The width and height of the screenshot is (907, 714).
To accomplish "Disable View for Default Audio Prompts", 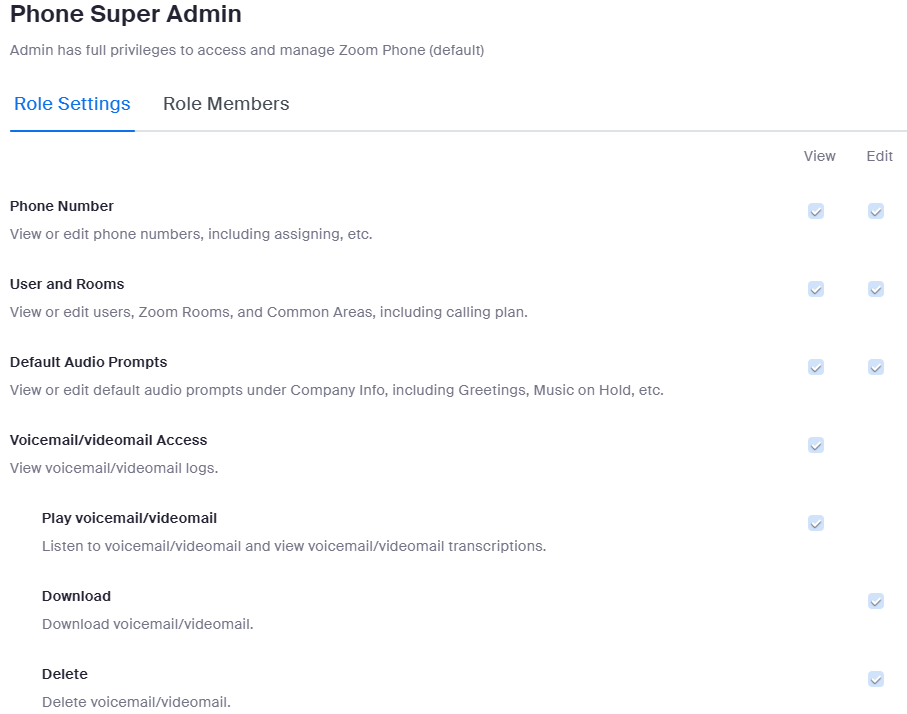I will coord(816,367).
